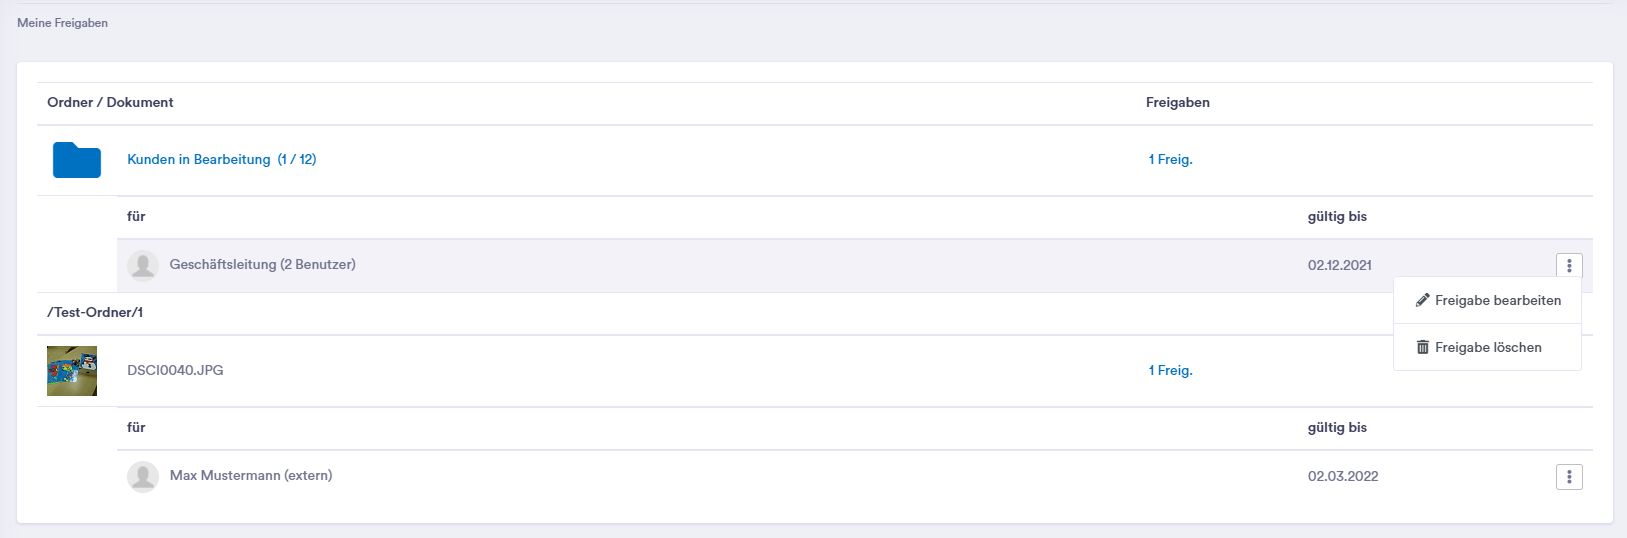
Task: Click the Max Mustermann avatar icon
Action: pos(143,476)
